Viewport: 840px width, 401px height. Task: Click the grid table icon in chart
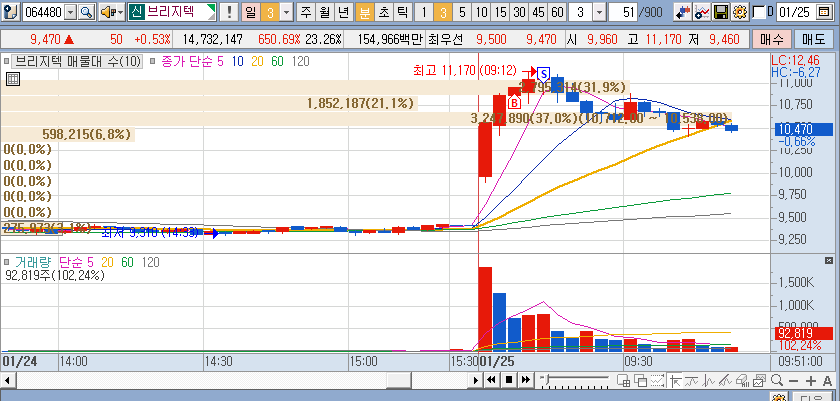(x=13, y=80)
